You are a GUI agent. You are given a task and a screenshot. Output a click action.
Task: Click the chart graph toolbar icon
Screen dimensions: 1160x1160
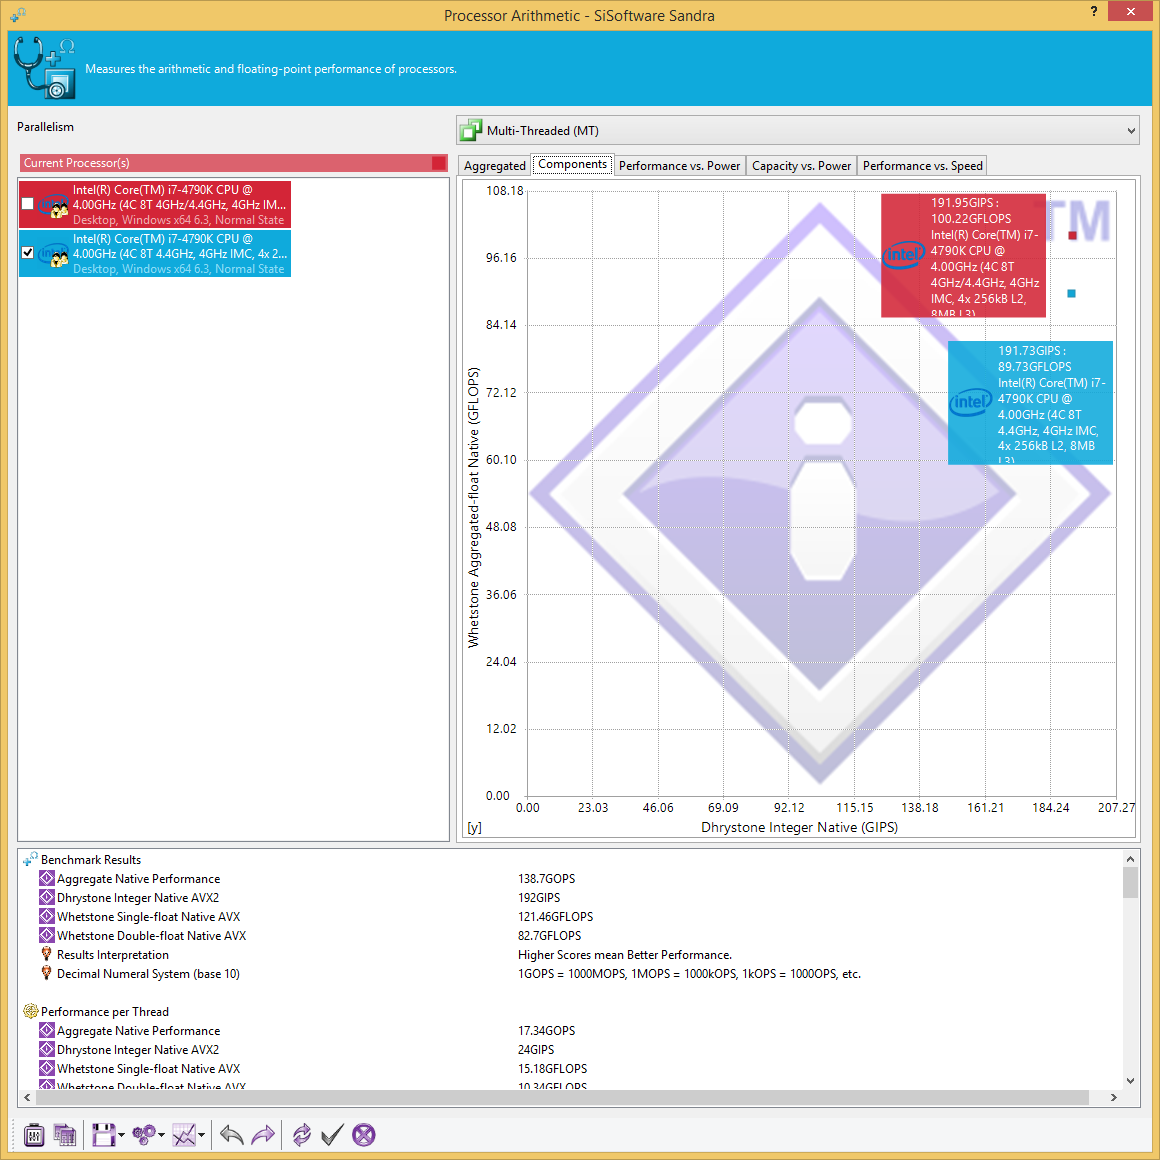[x=183, y=1134]
